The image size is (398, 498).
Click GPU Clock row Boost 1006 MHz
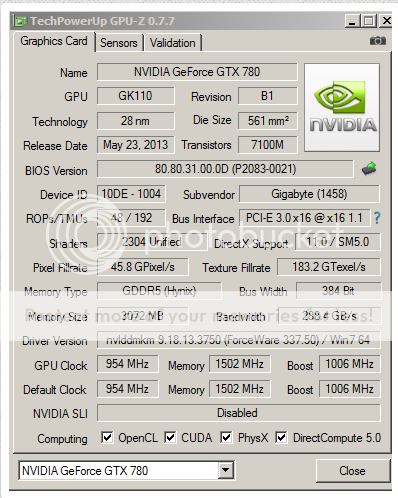click(x=349, y=364)
